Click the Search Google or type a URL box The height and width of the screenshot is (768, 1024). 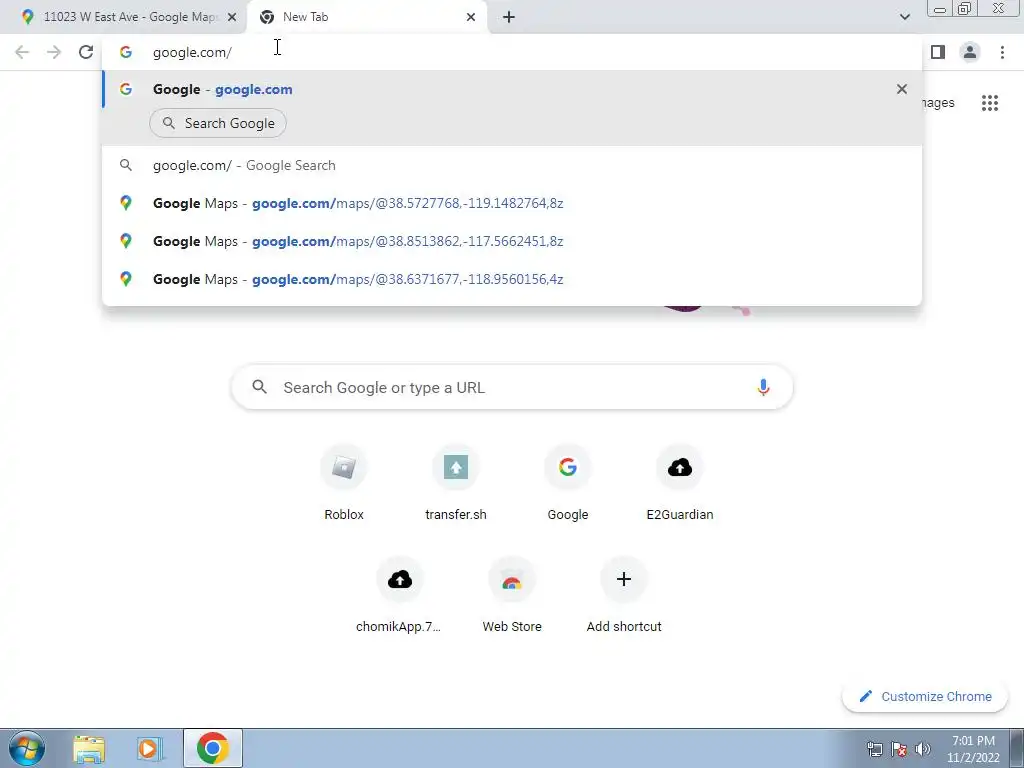tap(512, 387)
